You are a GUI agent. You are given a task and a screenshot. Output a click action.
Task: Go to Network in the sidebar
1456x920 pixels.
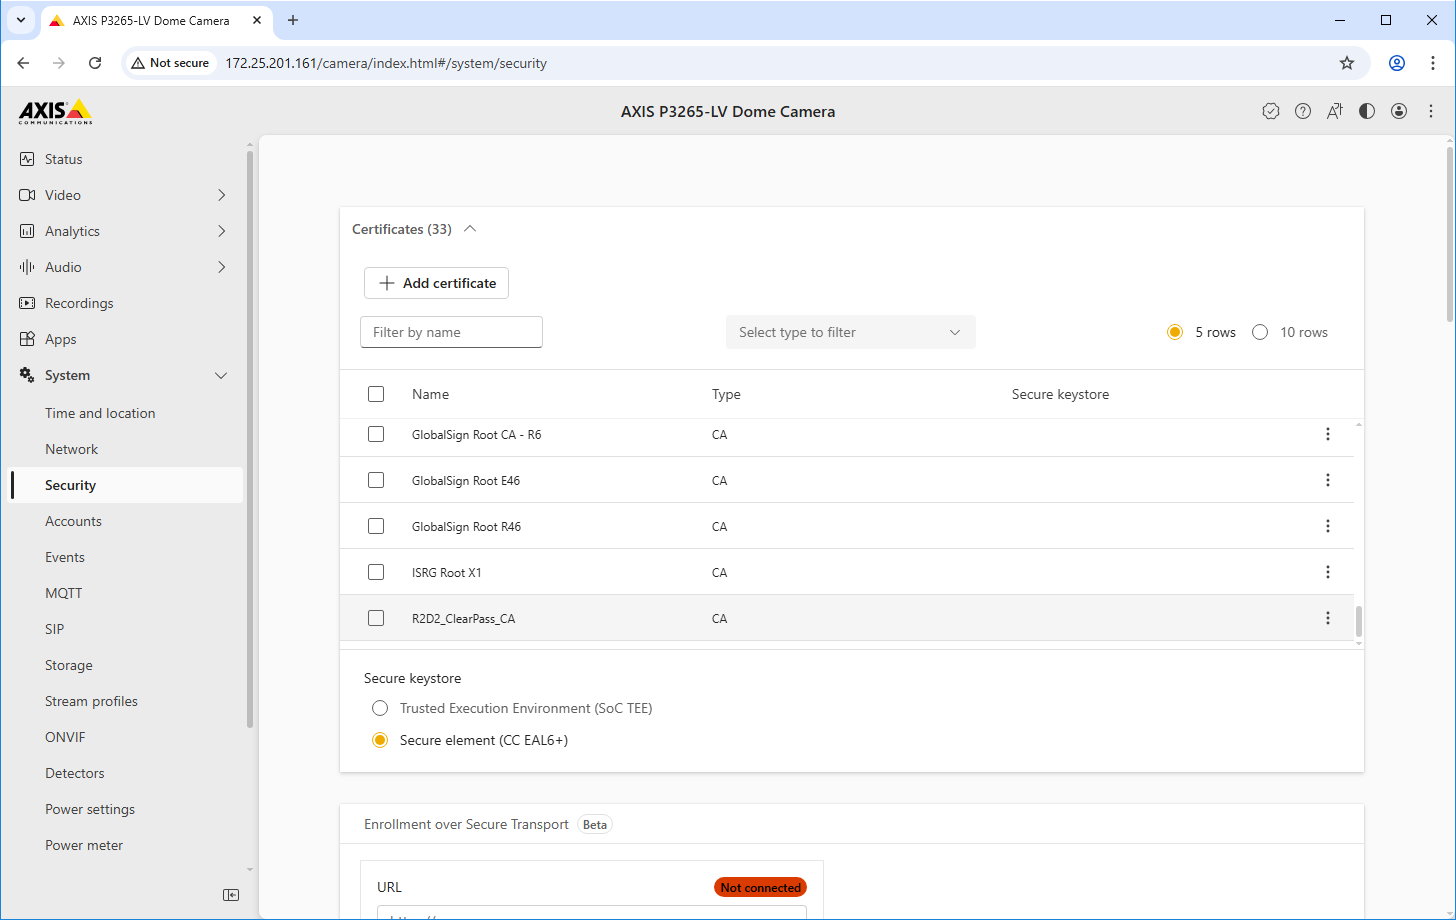coord(72,449)
